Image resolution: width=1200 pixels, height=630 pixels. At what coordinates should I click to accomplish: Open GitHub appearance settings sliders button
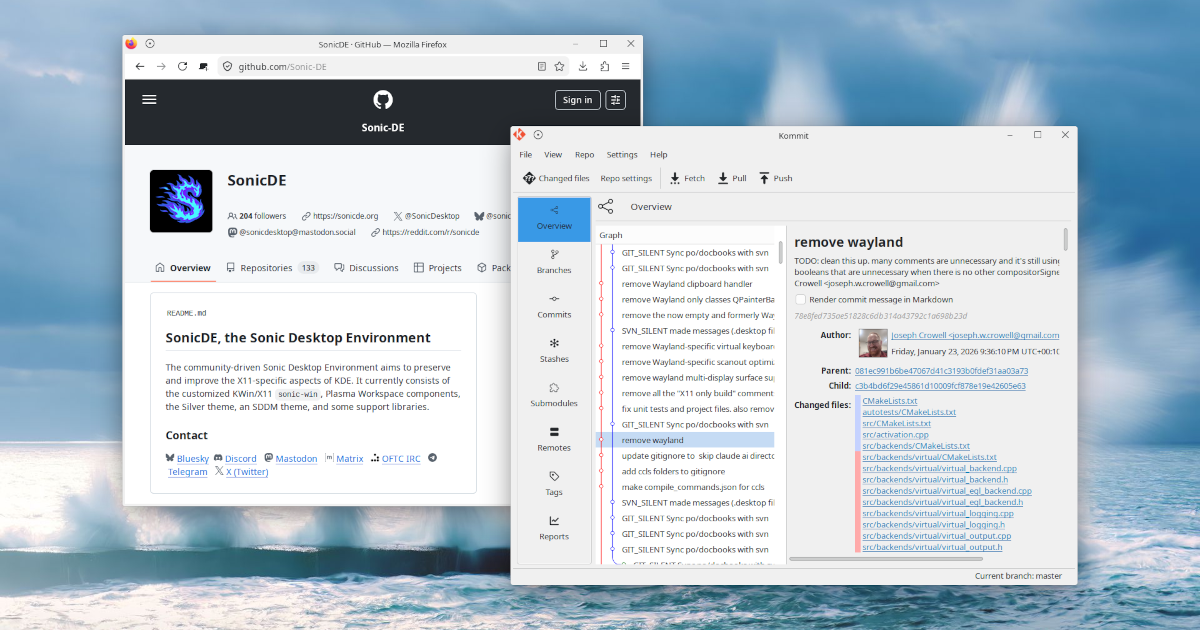pyautogui.click(x=616, y=99)
